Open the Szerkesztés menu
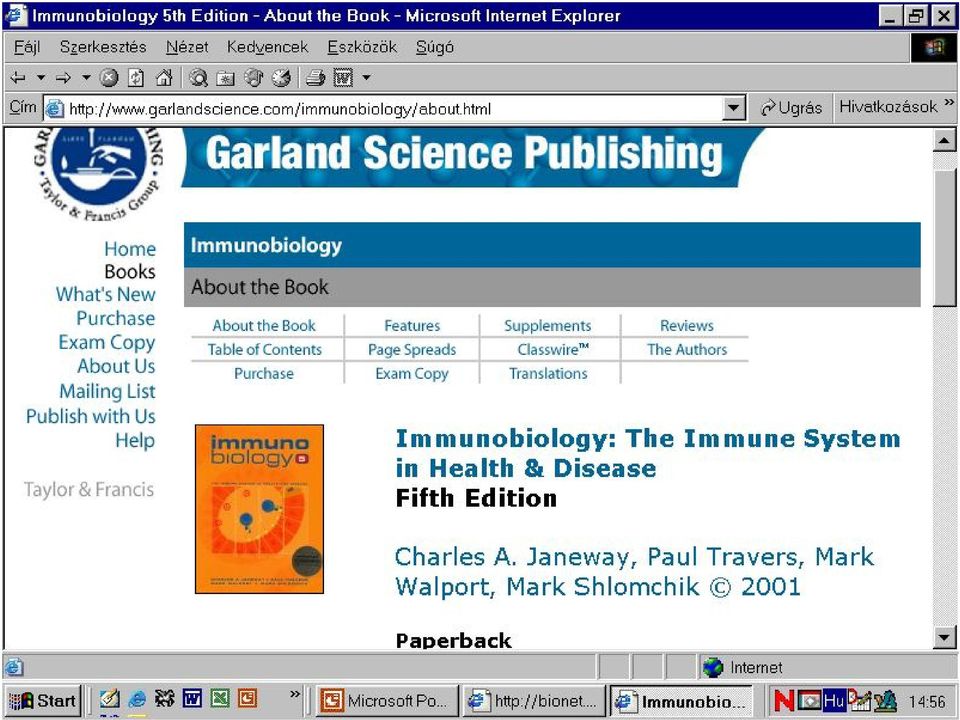This screenshot has height=720, width=960. 103,47
